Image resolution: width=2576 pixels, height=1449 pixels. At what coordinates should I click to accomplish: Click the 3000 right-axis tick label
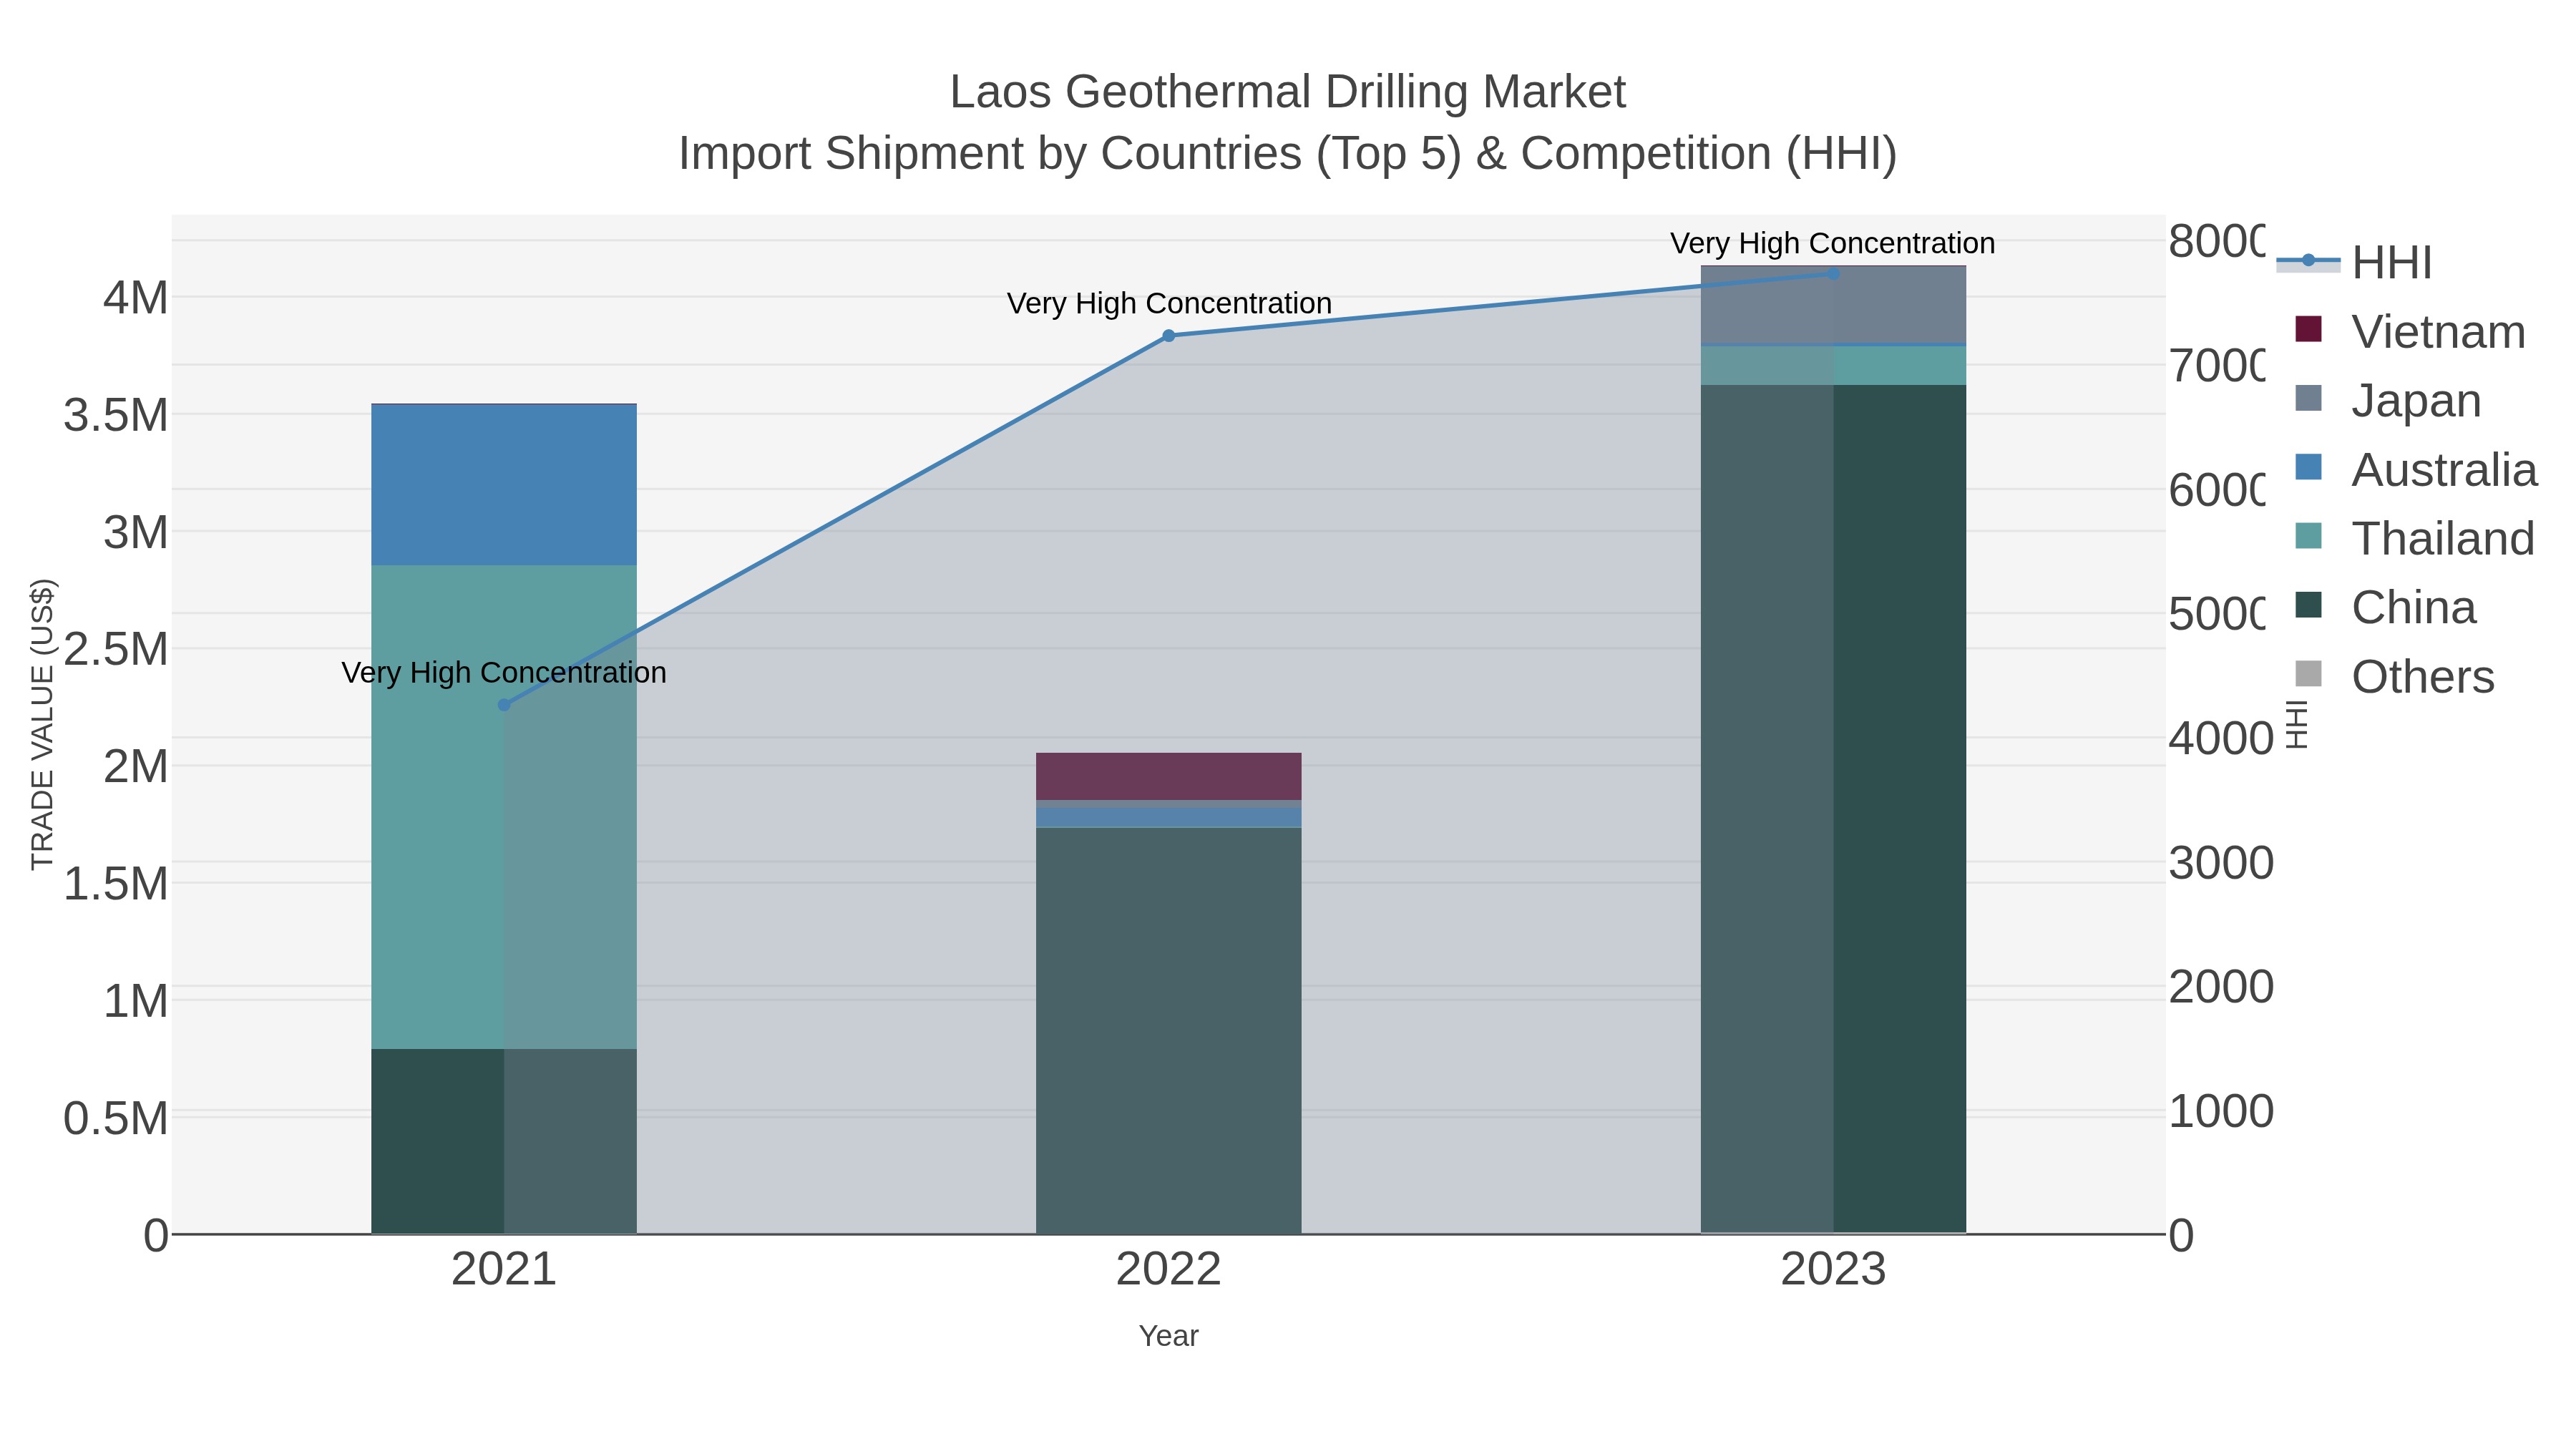coord(2221,863)
